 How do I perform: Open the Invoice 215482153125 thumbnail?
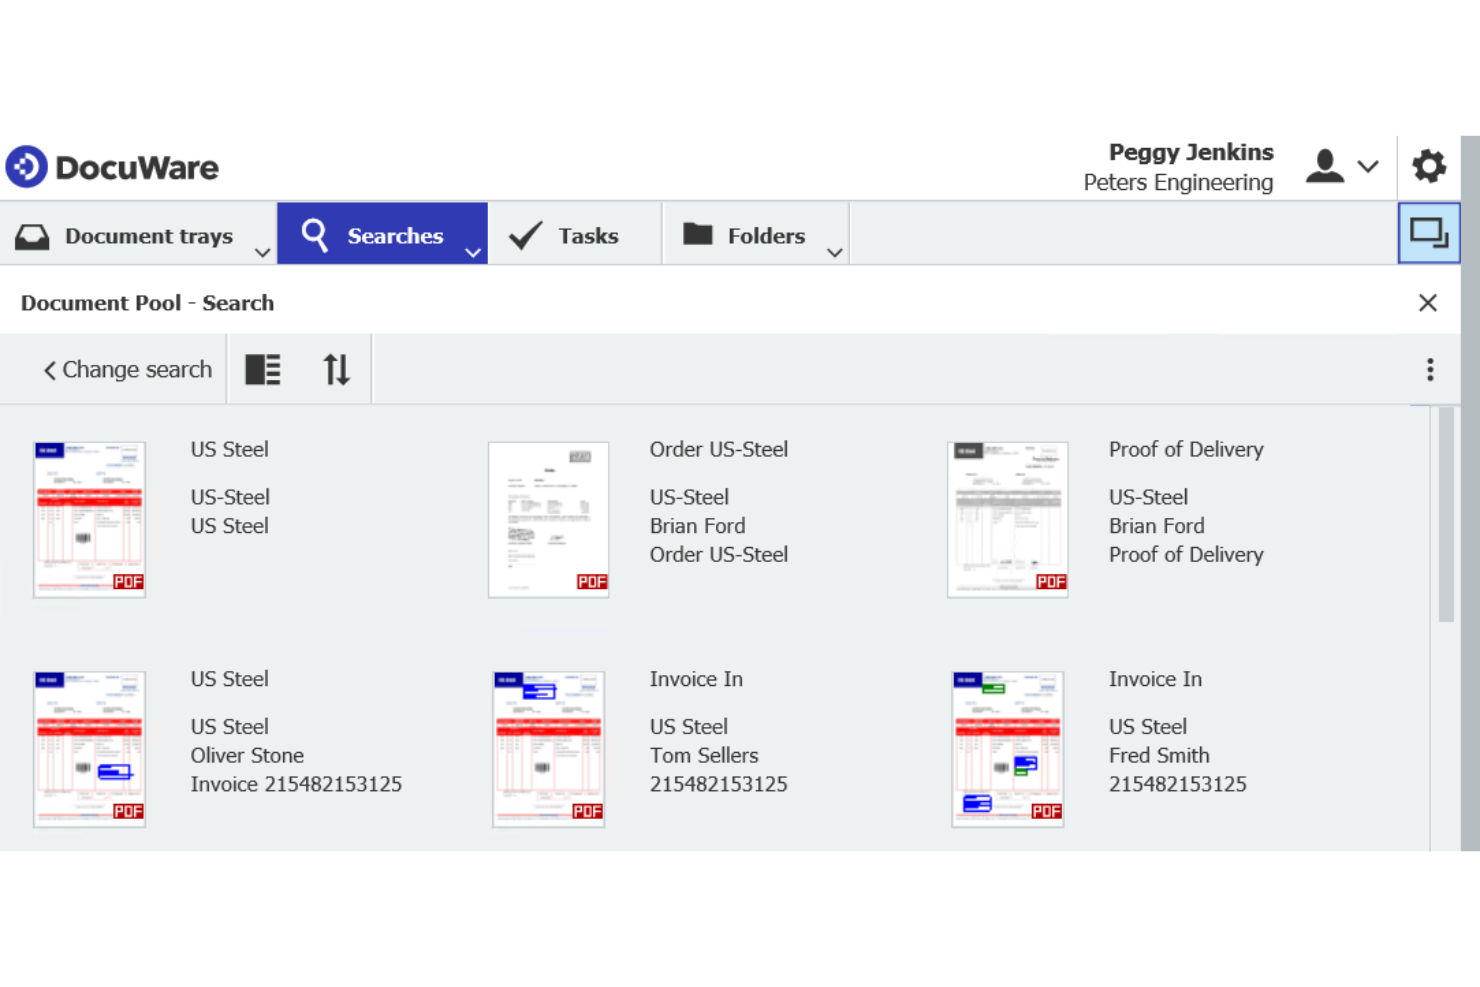coord(89,749)
